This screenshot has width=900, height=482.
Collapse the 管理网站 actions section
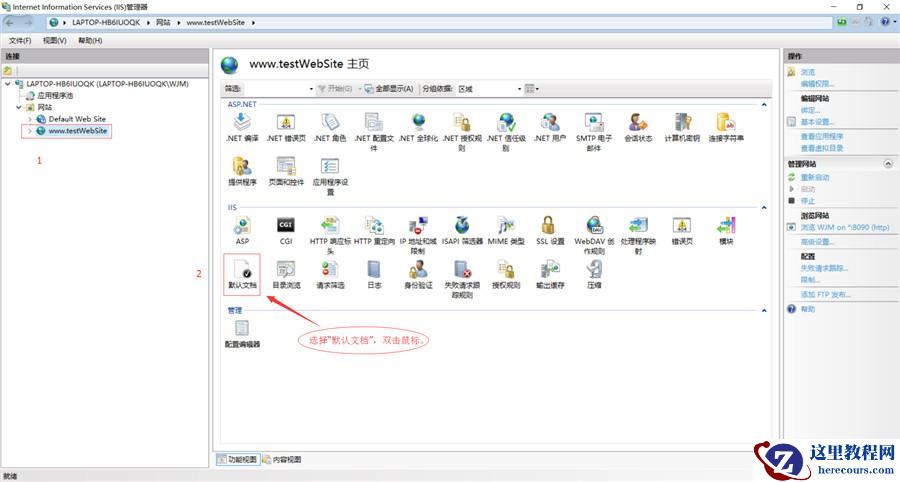click(x=888, y=164)
